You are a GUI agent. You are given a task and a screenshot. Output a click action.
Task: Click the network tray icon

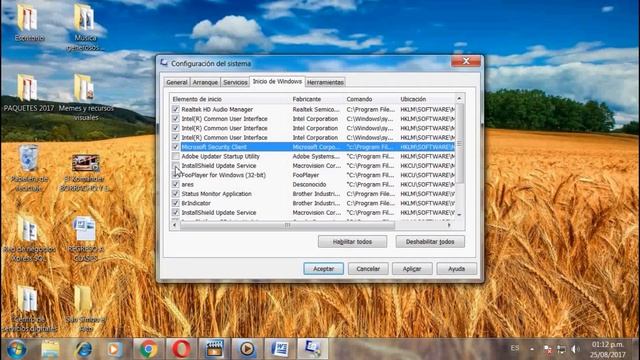coord(562,349)
